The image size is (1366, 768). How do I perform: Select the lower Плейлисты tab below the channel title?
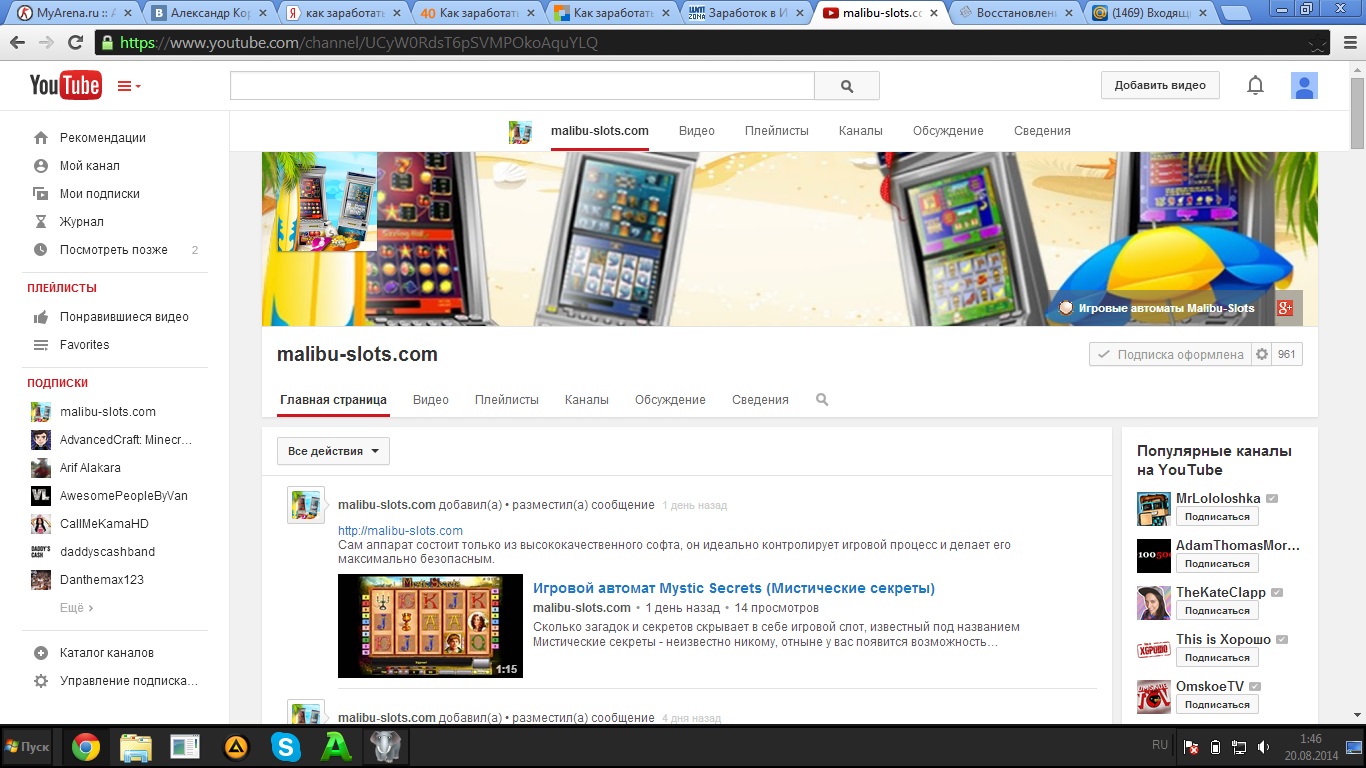click(x=507, y=400)
